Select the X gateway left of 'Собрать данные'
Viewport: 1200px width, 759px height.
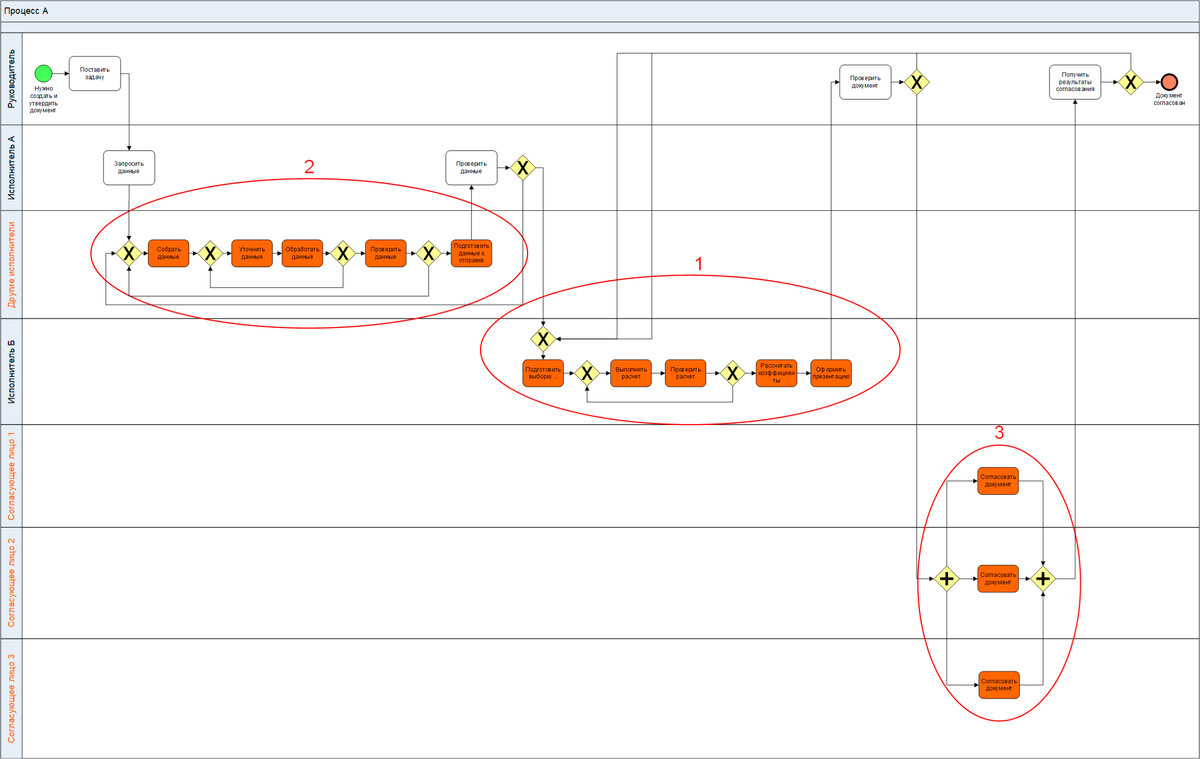(x=129, y=253)
